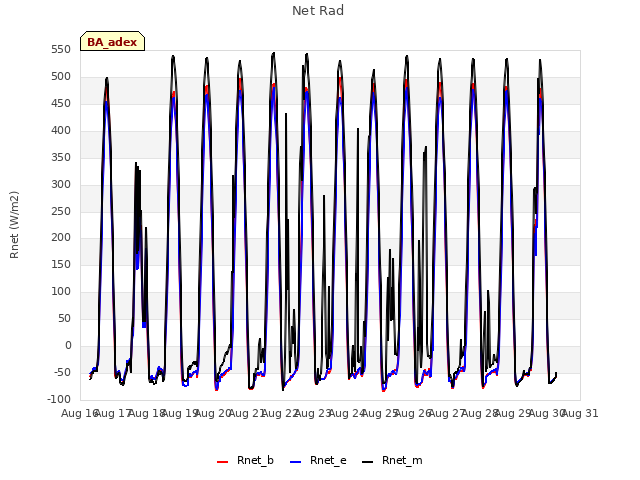This screenshot has height=480, width=640.
Task: Click the 500 y-axis tick label
Action: 61,77
